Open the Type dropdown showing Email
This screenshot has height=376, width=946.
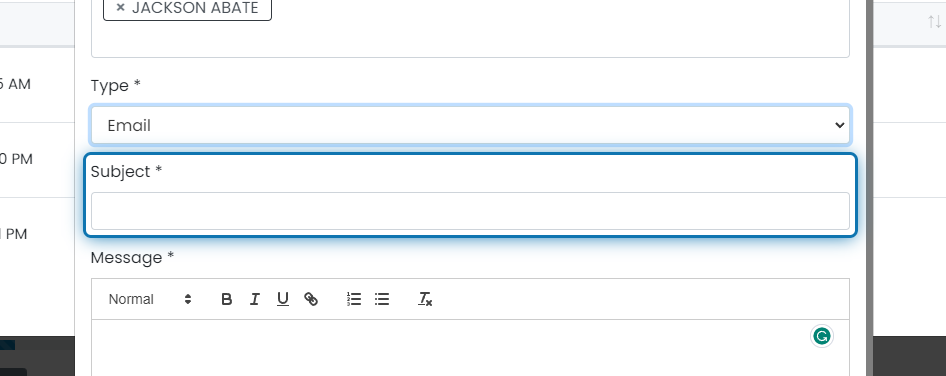coord(470,126)
